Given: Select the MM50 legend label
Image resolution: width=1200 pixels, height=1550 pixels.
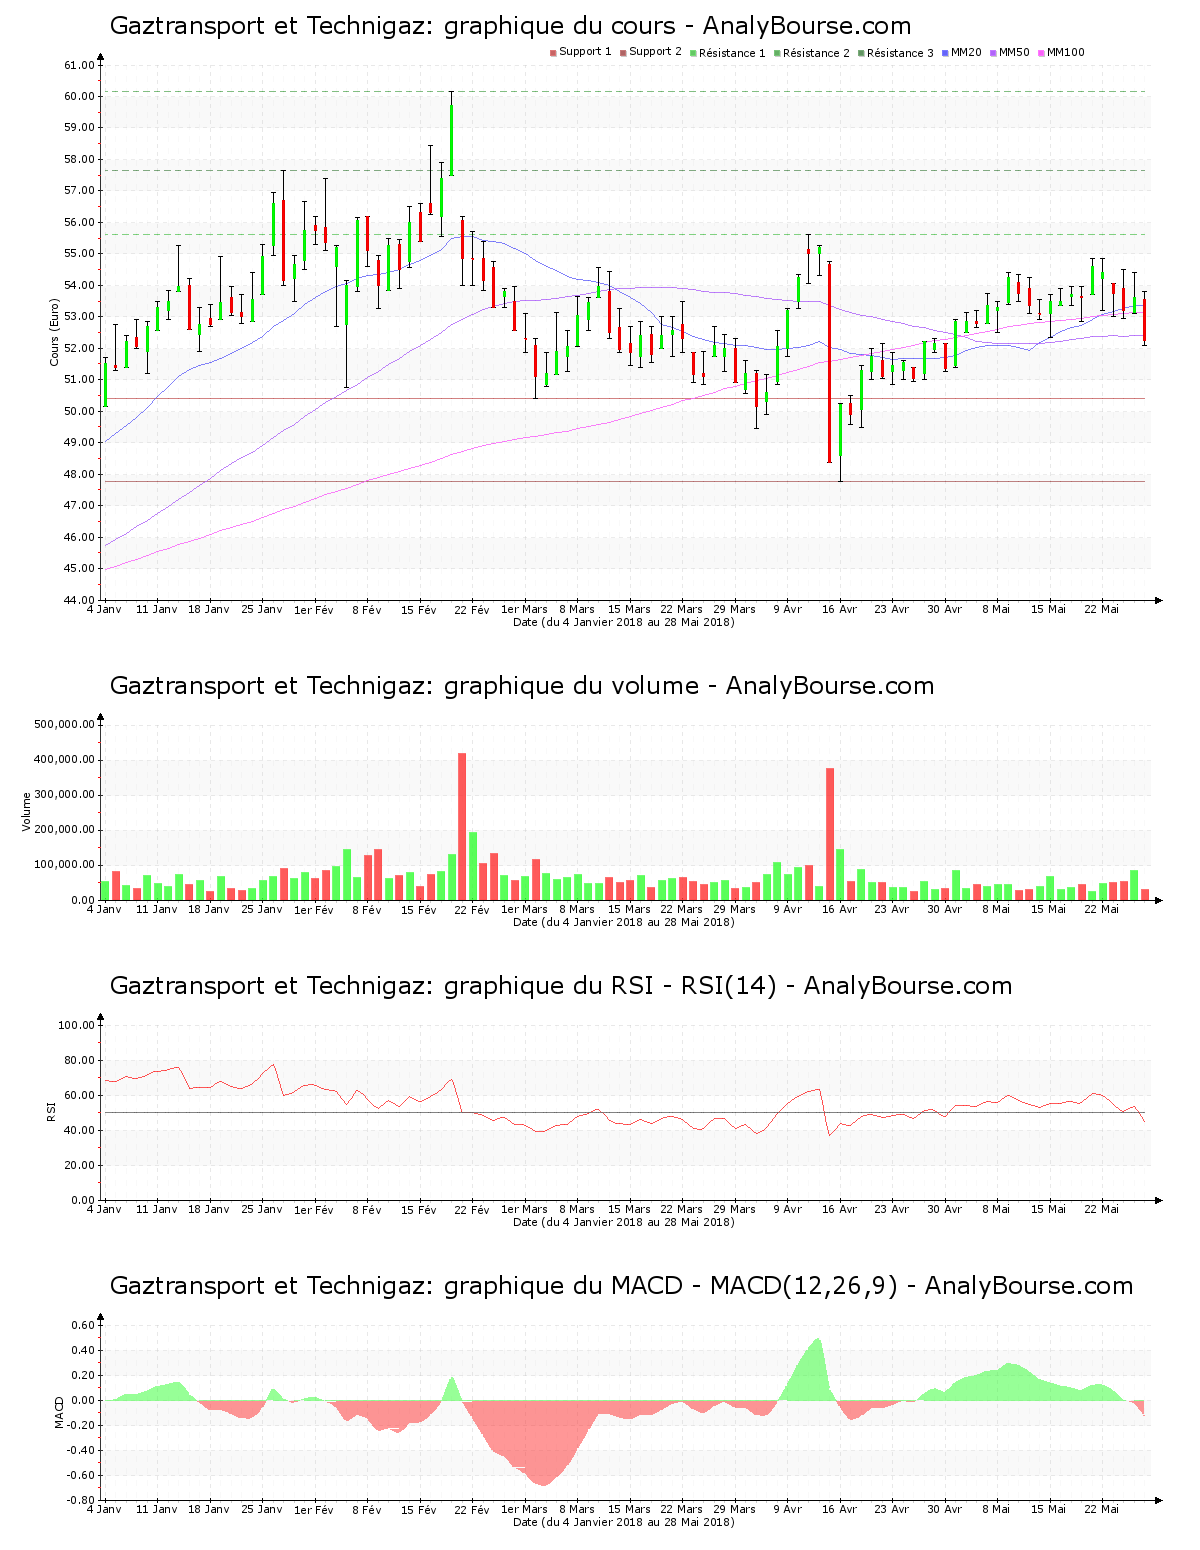Looking at the screenshot, I should click(1014, 52).
